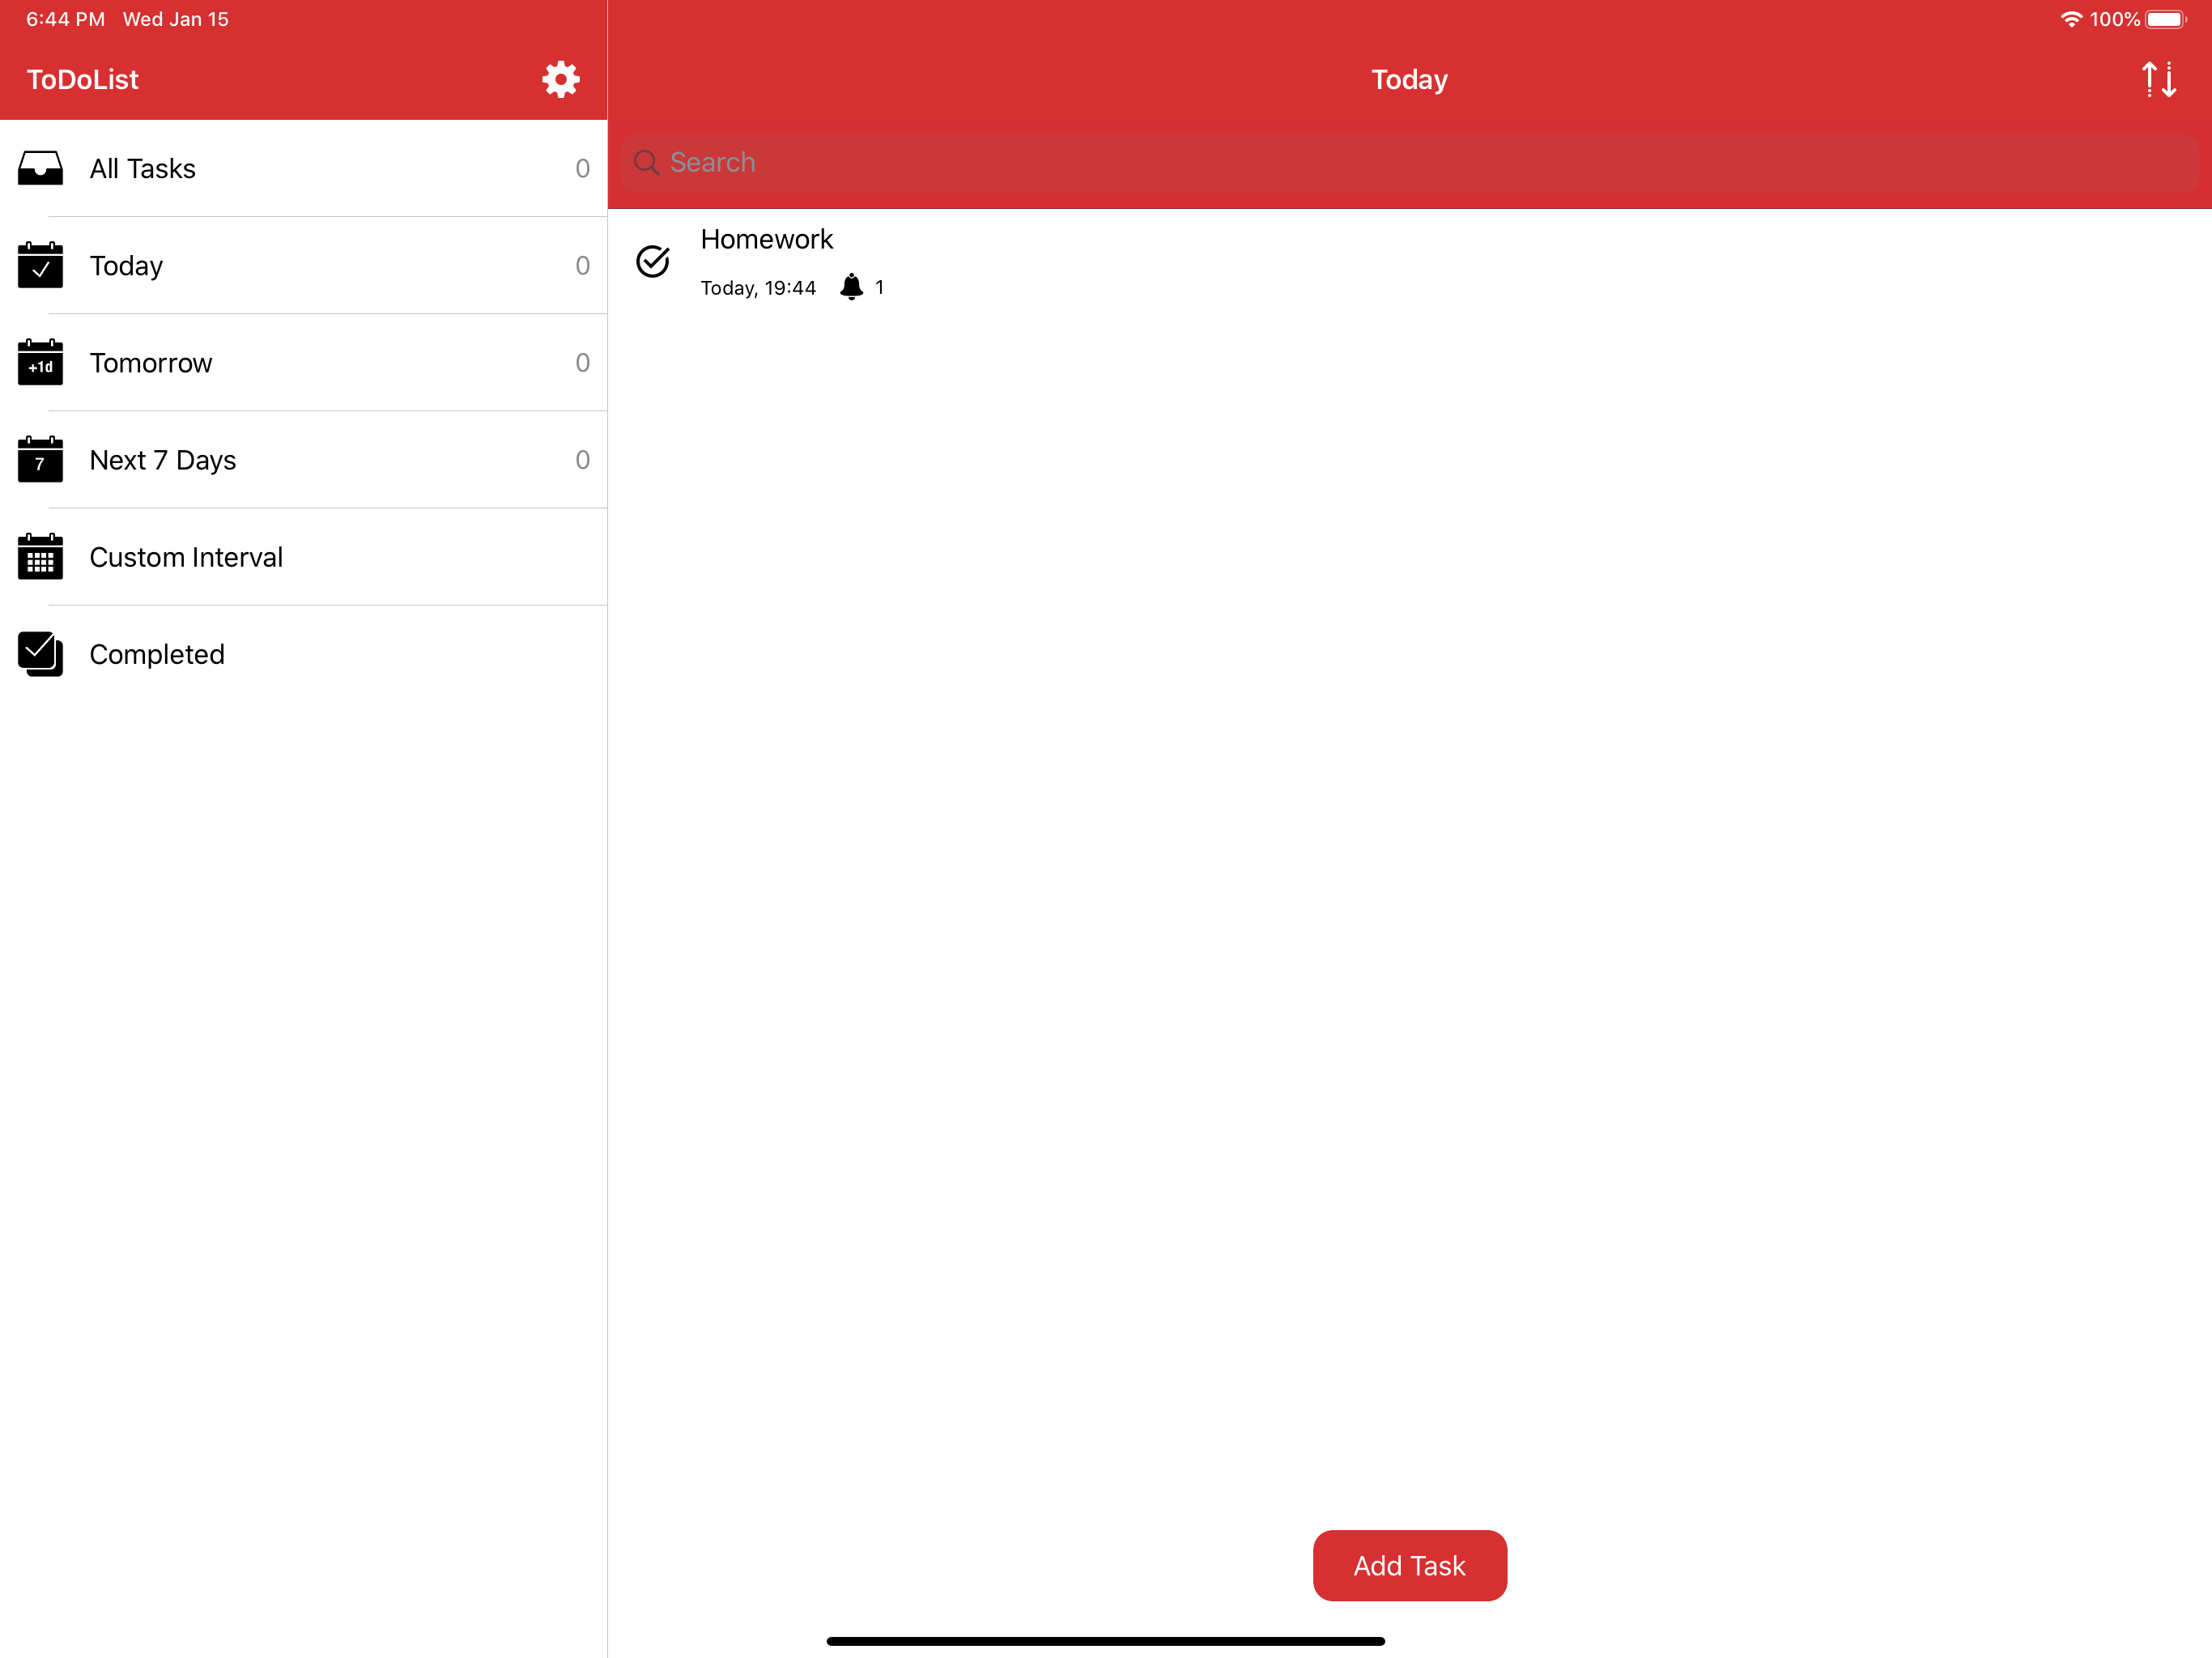The image size is (2212, 1658).
Task: Click the Today, 19:44 due time
Action: (x=758, y=288)
